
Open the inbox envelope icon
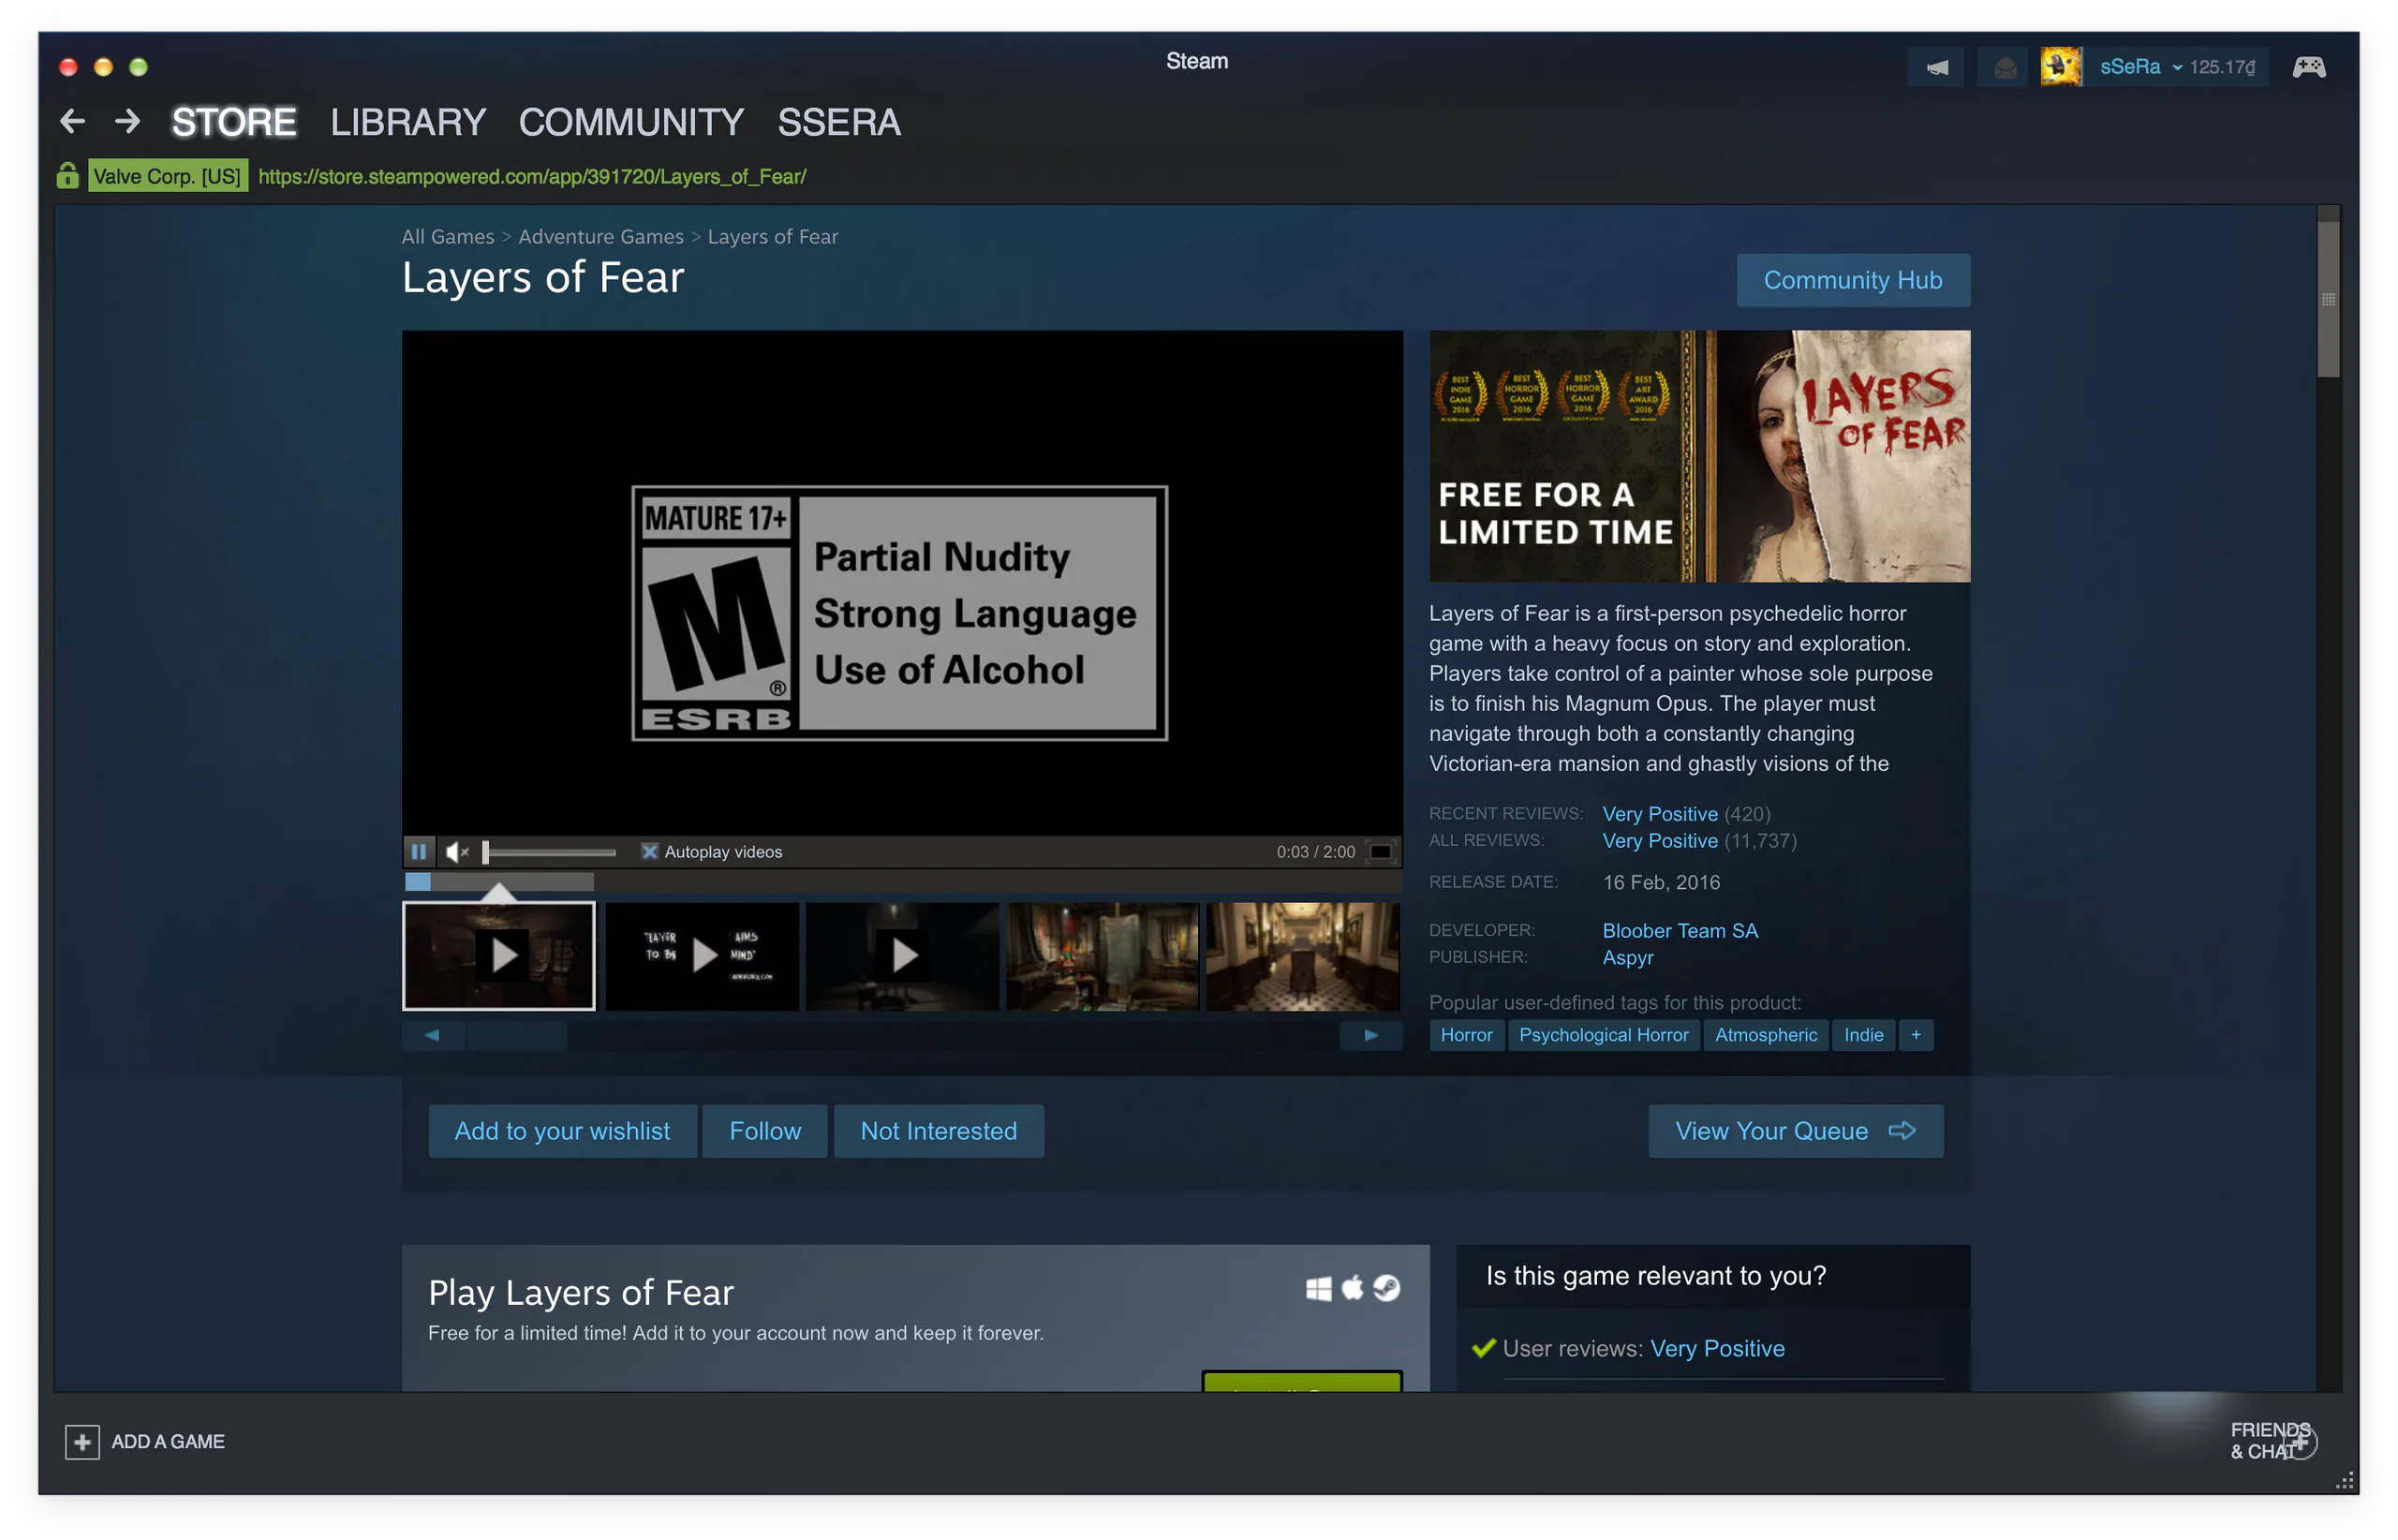click(x=2005, y=67)
